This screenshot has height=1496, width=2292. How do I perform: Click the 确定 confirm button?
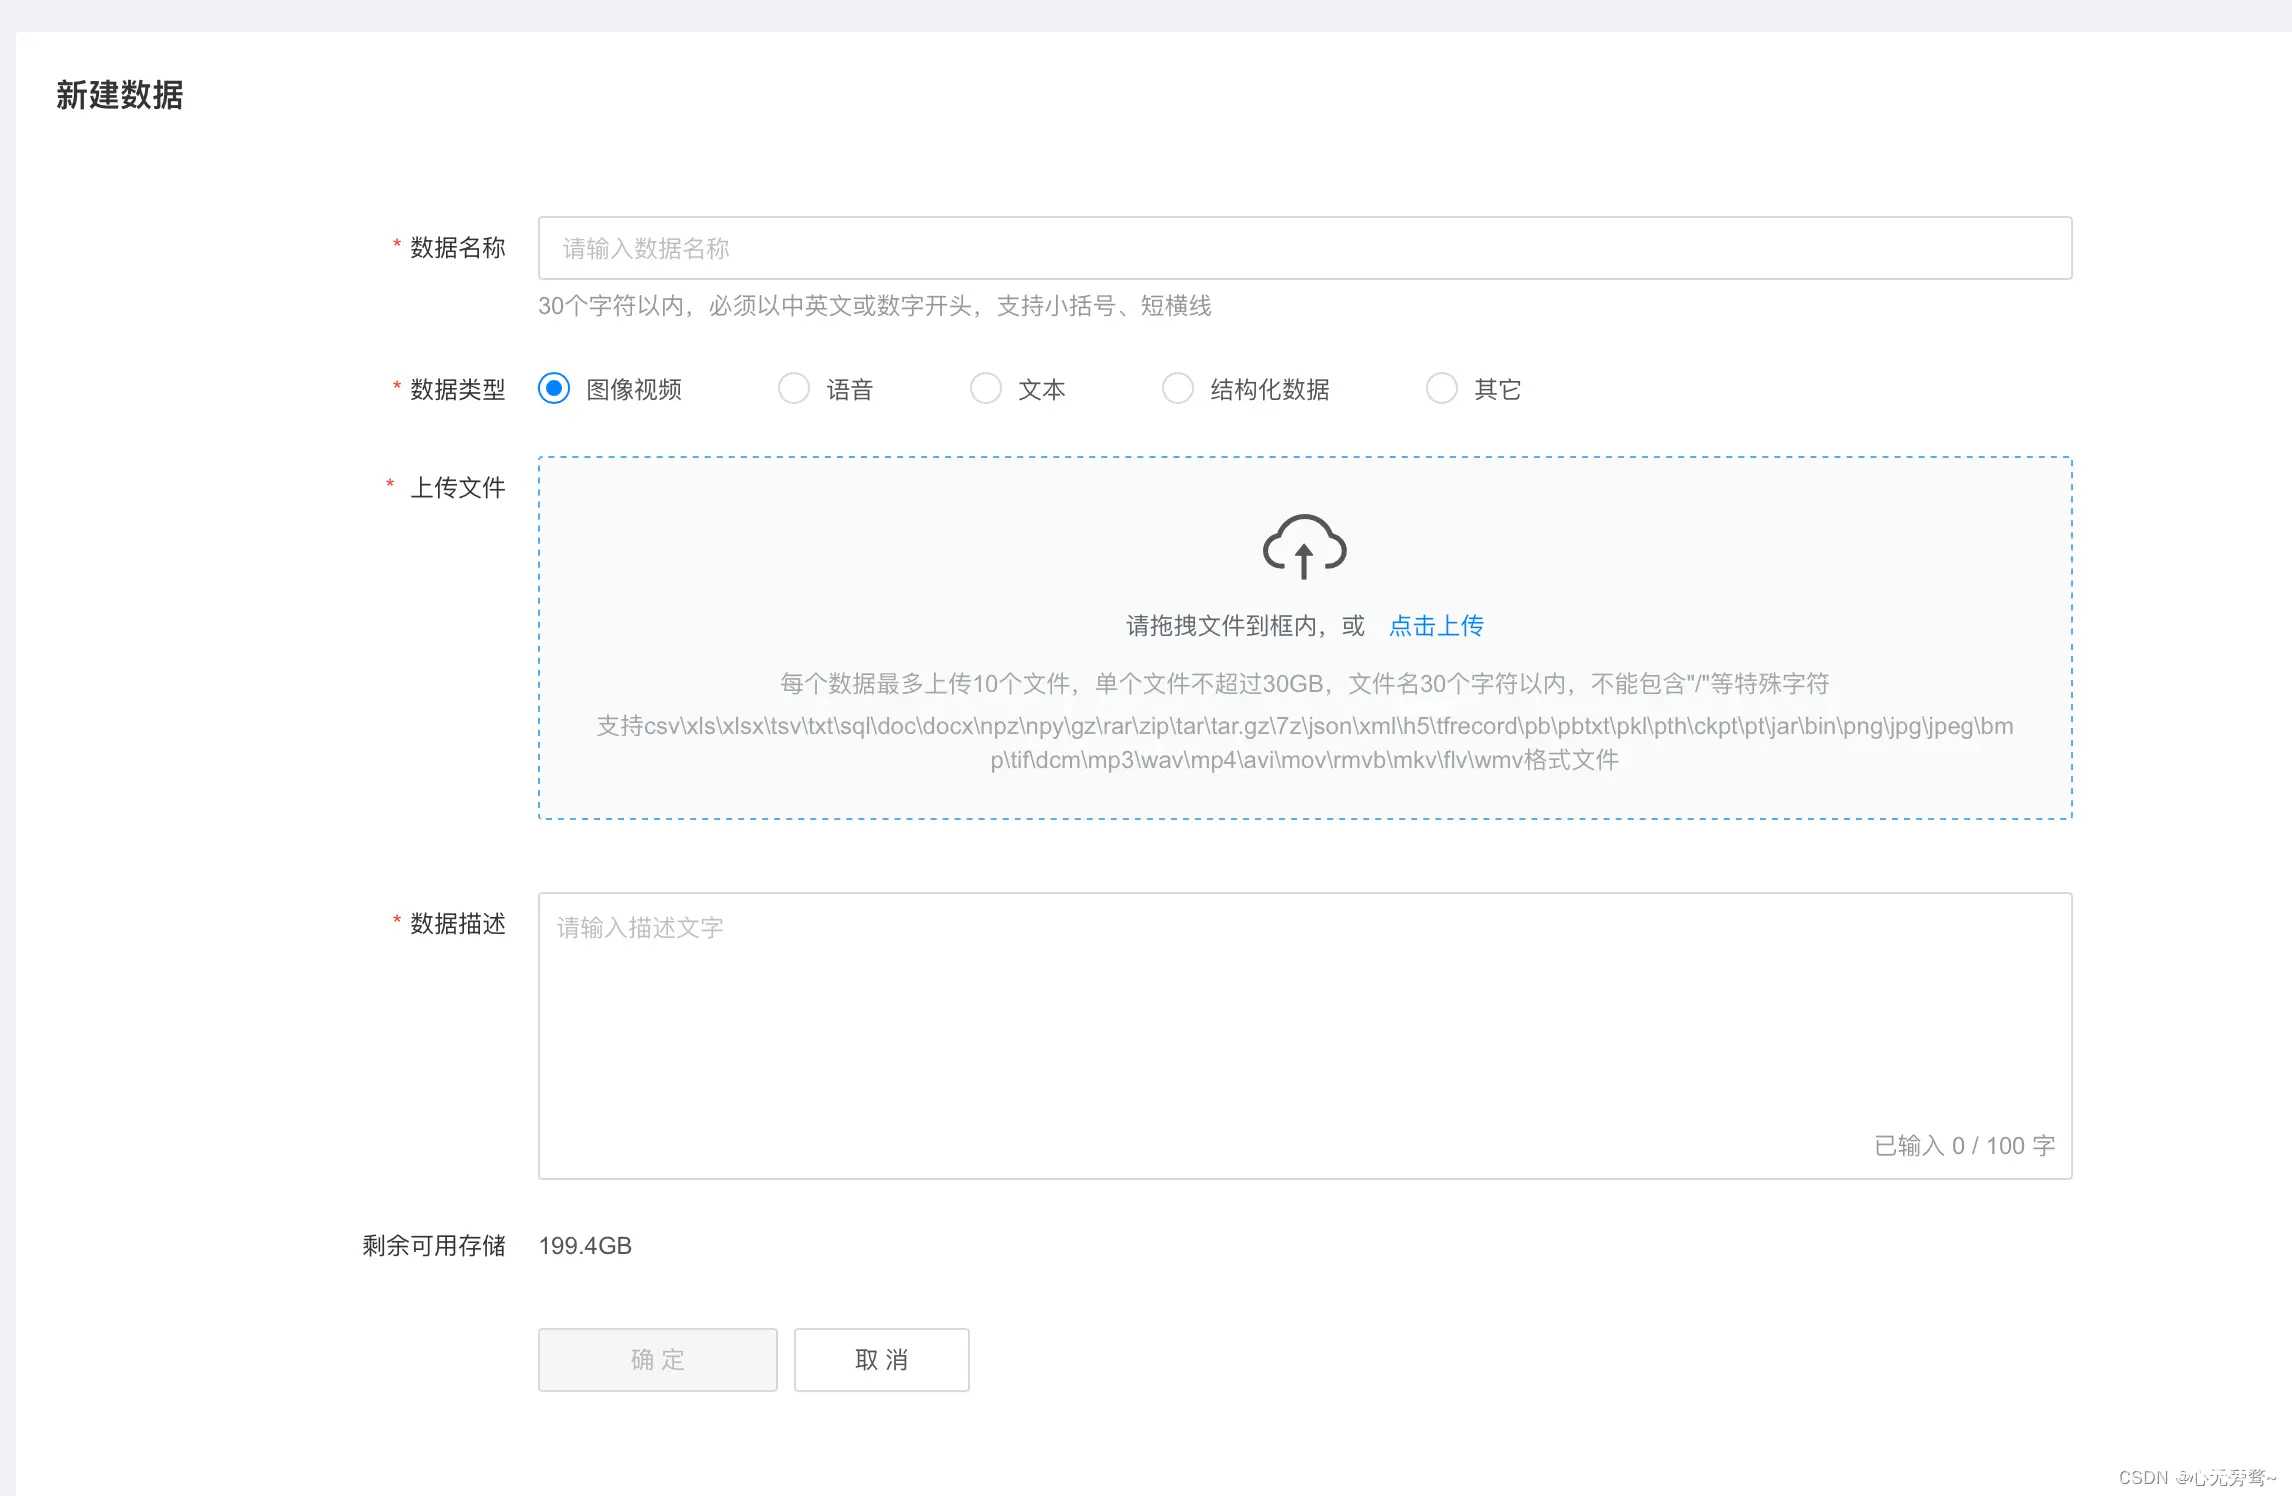658,1360
